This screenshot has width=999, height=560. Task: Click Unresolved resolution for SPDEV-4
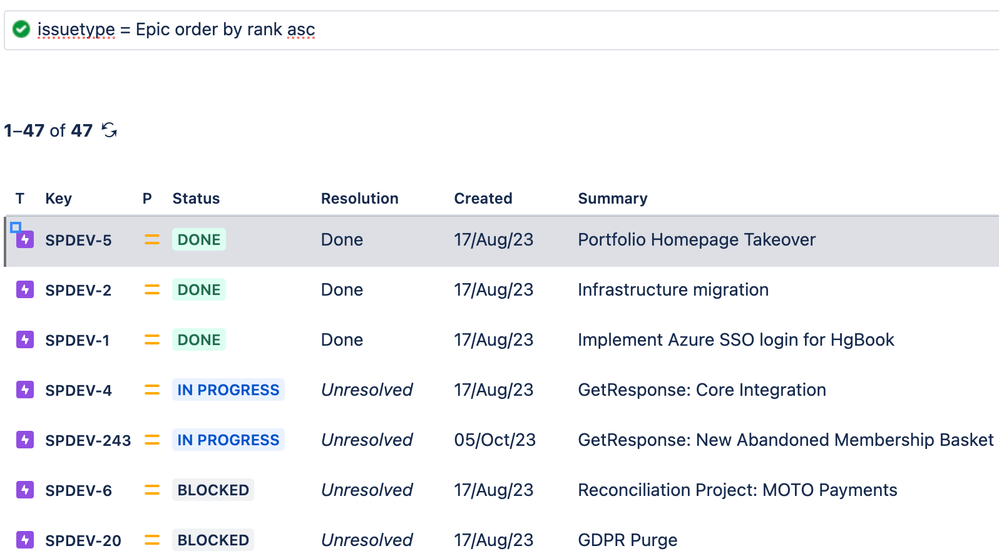pyautogui.click(x=366, y=390)
